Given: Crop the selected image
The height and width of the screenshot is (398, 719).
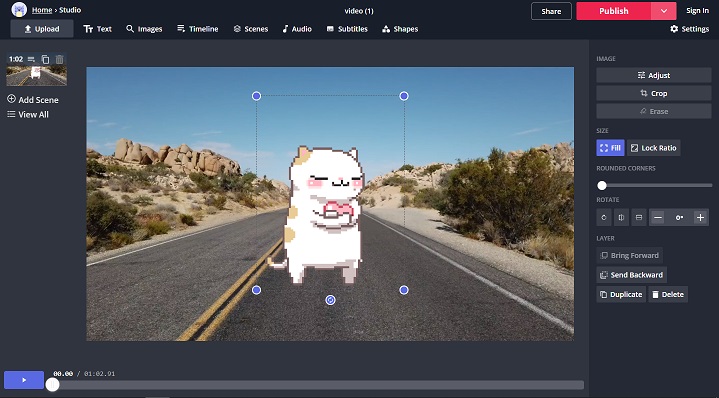Looking at the screenshot, I should (x=654, y=93).
